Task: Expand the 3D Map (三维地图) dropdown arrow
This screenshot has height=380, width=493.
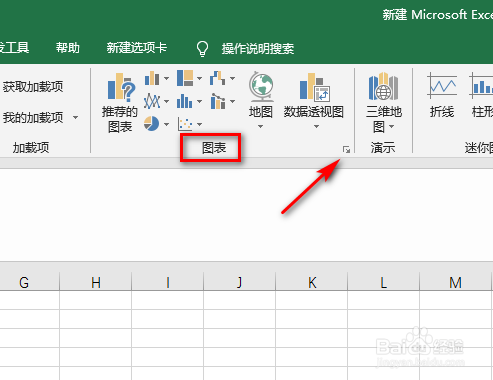Action: (x=392, y=127)
